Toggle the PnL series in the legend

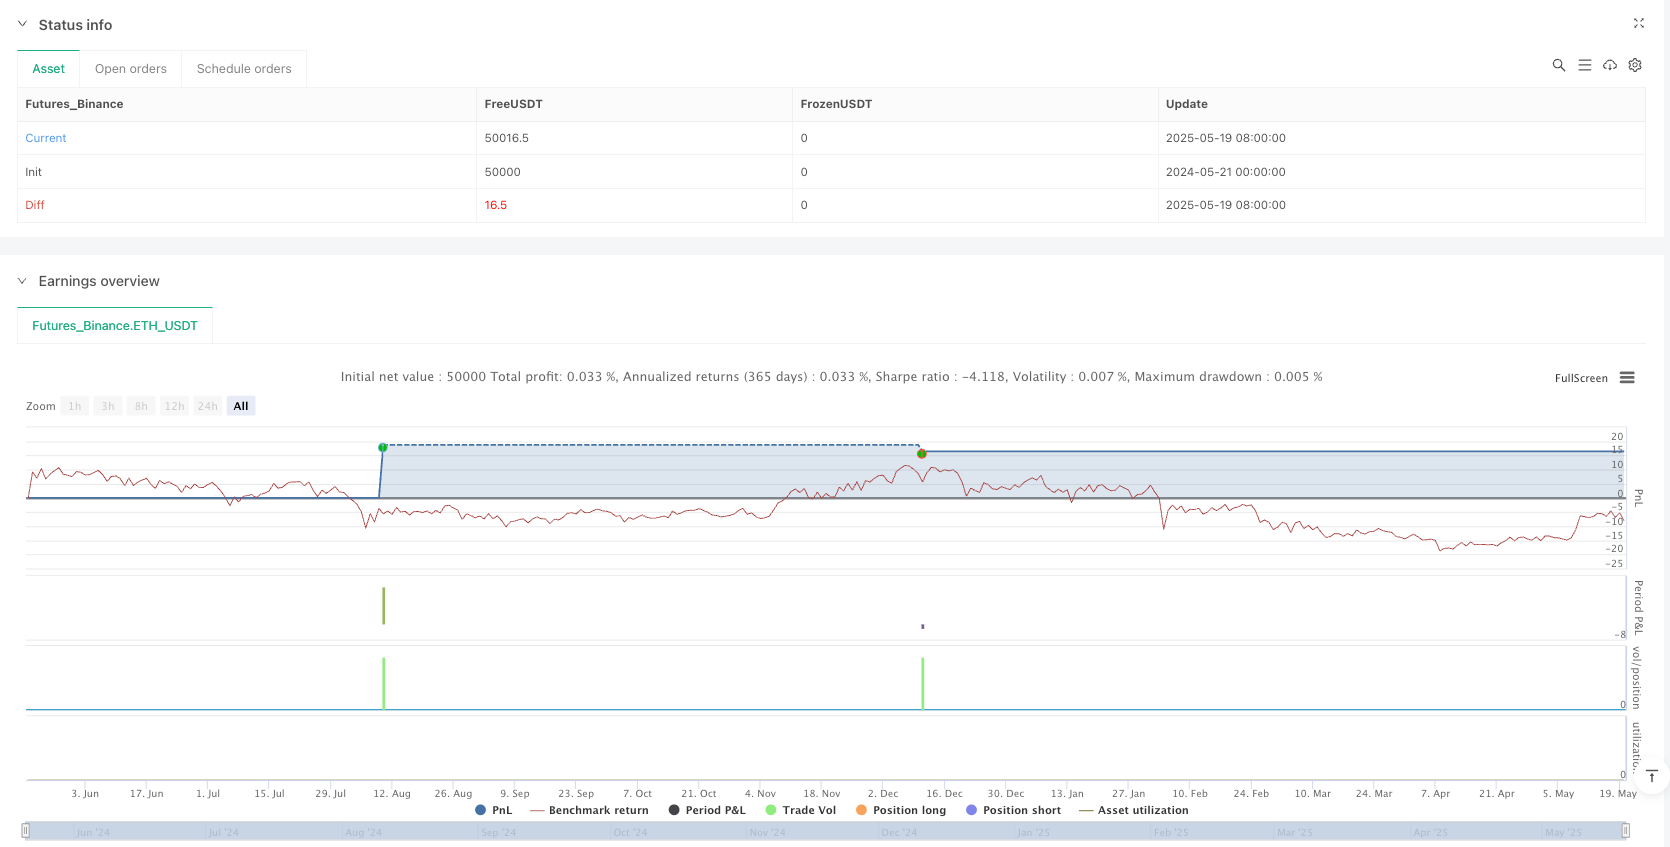(494, 810)
